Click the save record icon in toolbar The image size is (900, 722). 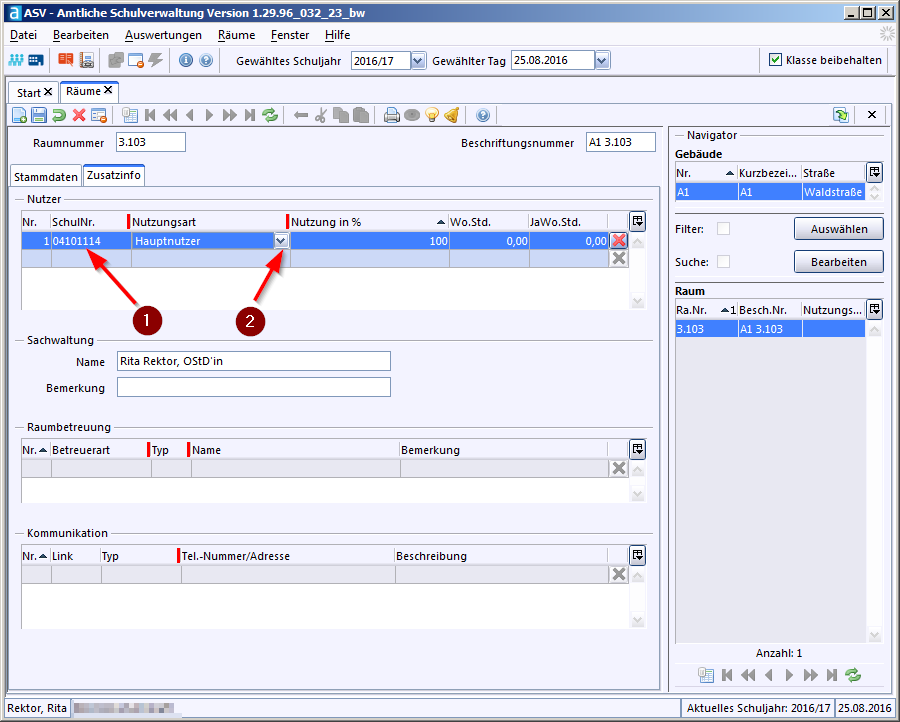point(39,115)
